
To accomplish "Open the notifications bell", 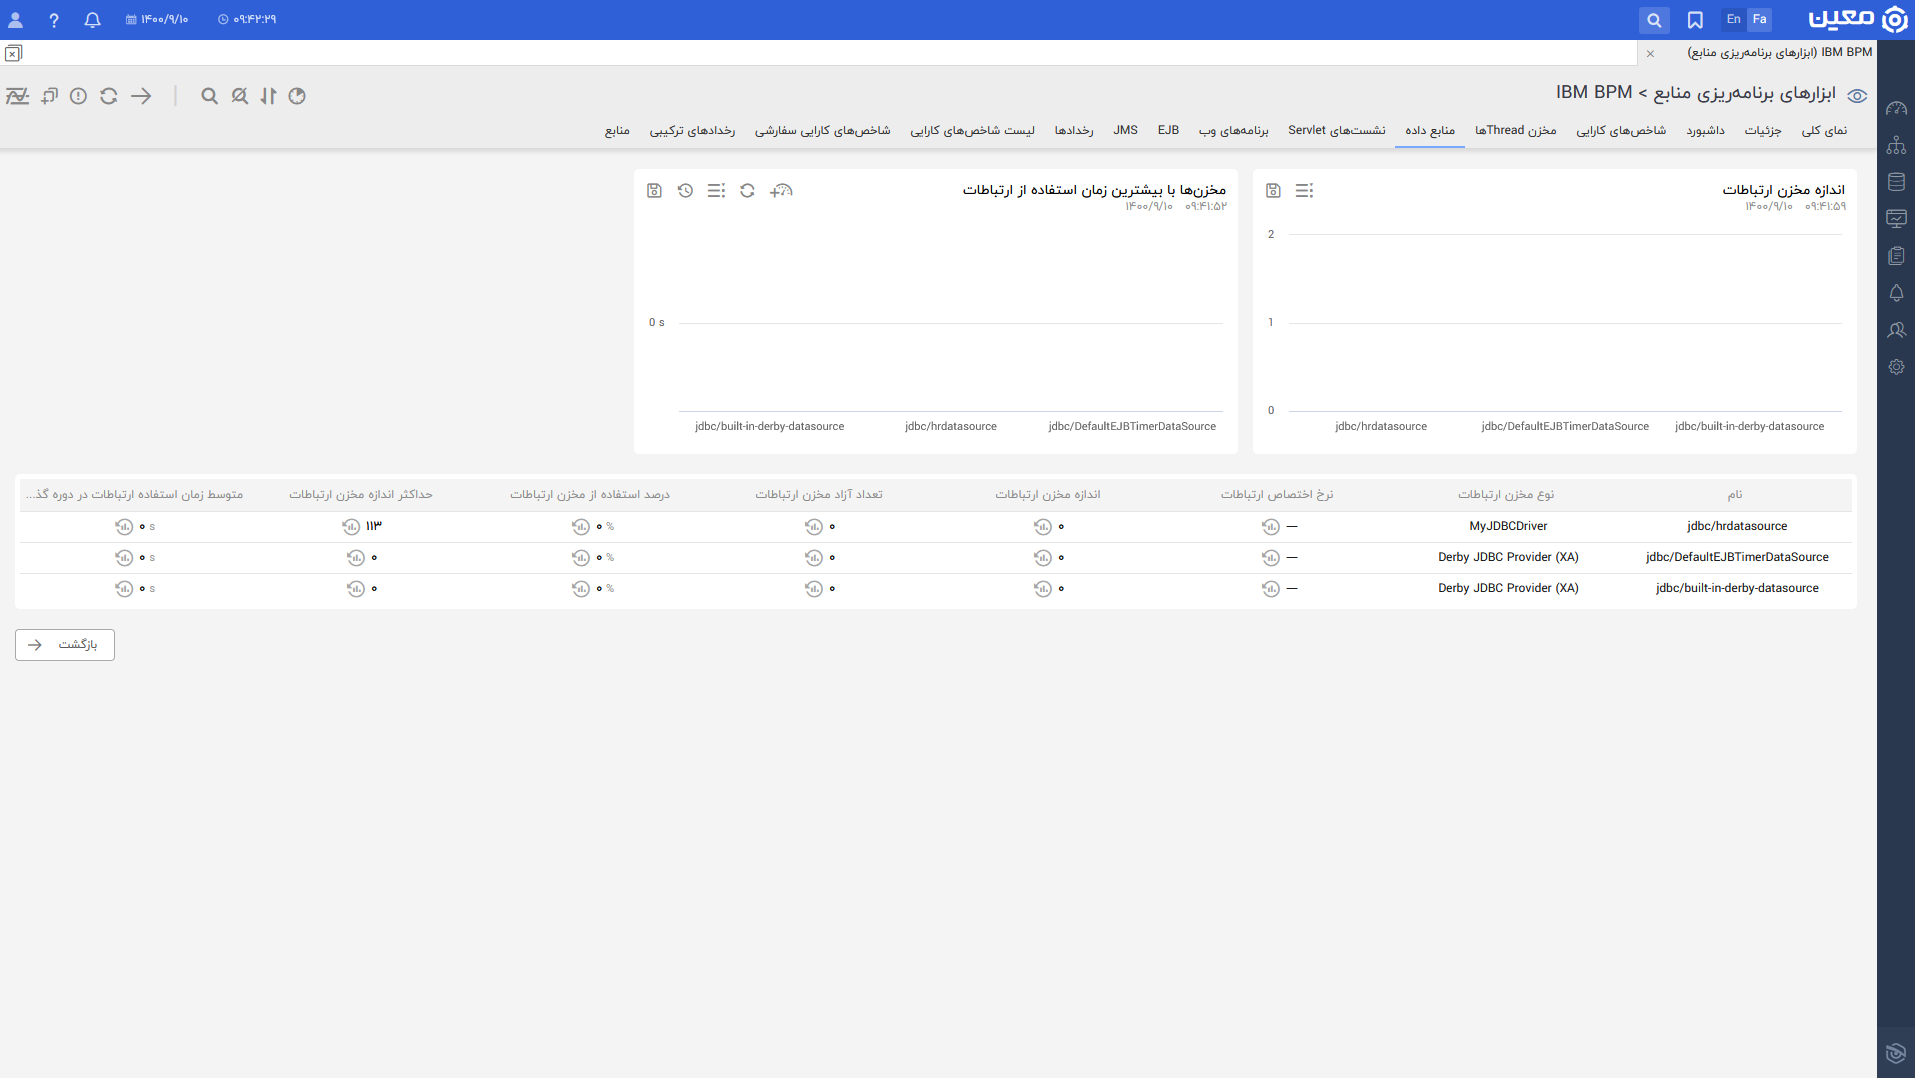I will pyautogui.click(x=92, y=19).
